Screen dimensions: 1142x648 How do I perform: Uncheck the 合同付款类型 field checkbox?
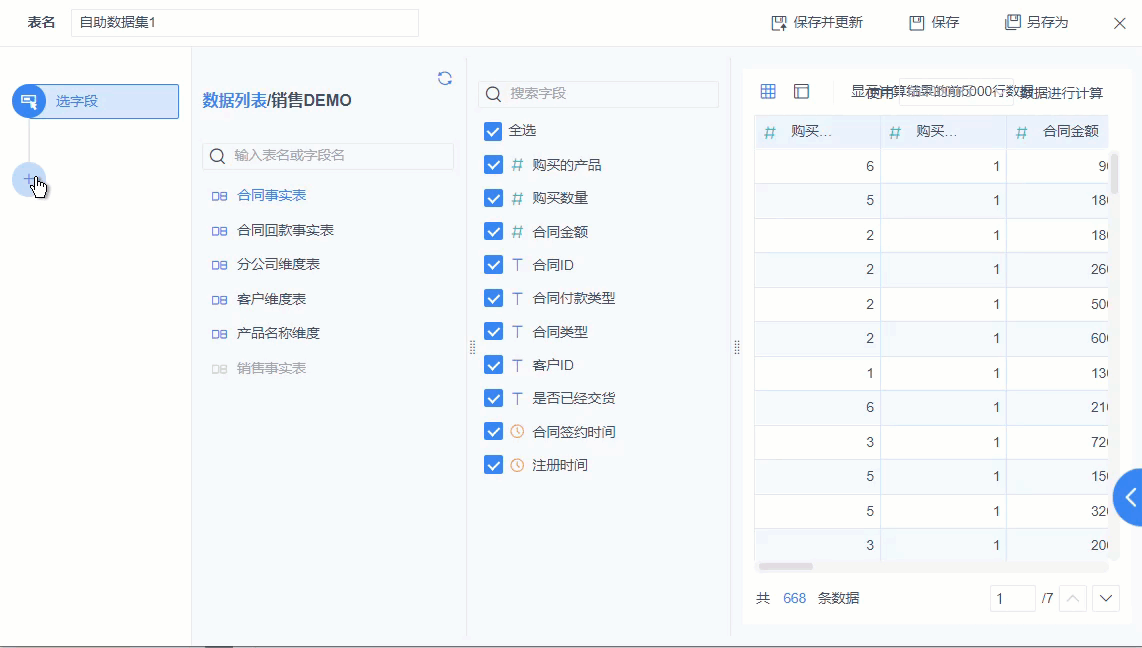click(493, 299)
